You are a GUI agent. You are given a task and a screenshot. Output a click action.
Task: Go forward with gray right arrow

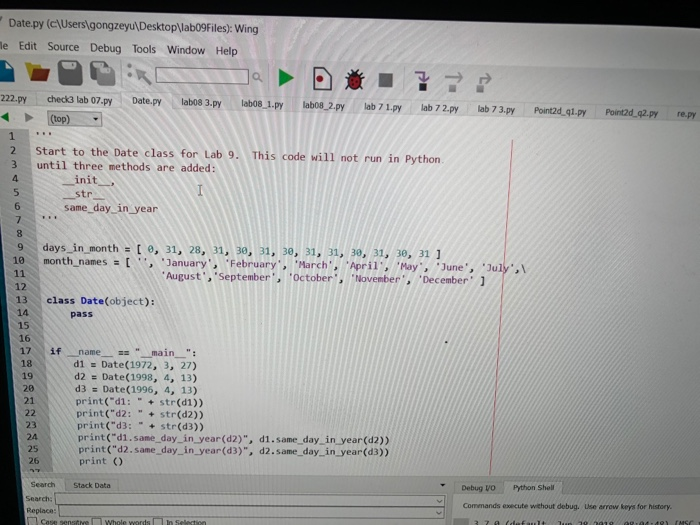tap(29, 117)
